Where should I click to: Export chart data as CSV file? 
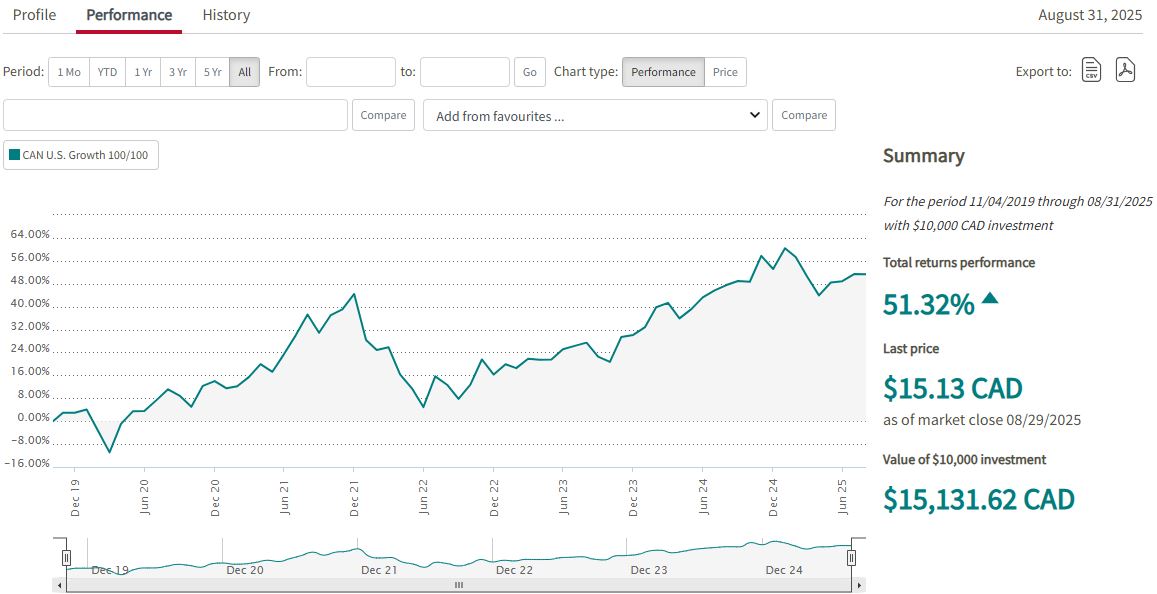coord(1091,71)
